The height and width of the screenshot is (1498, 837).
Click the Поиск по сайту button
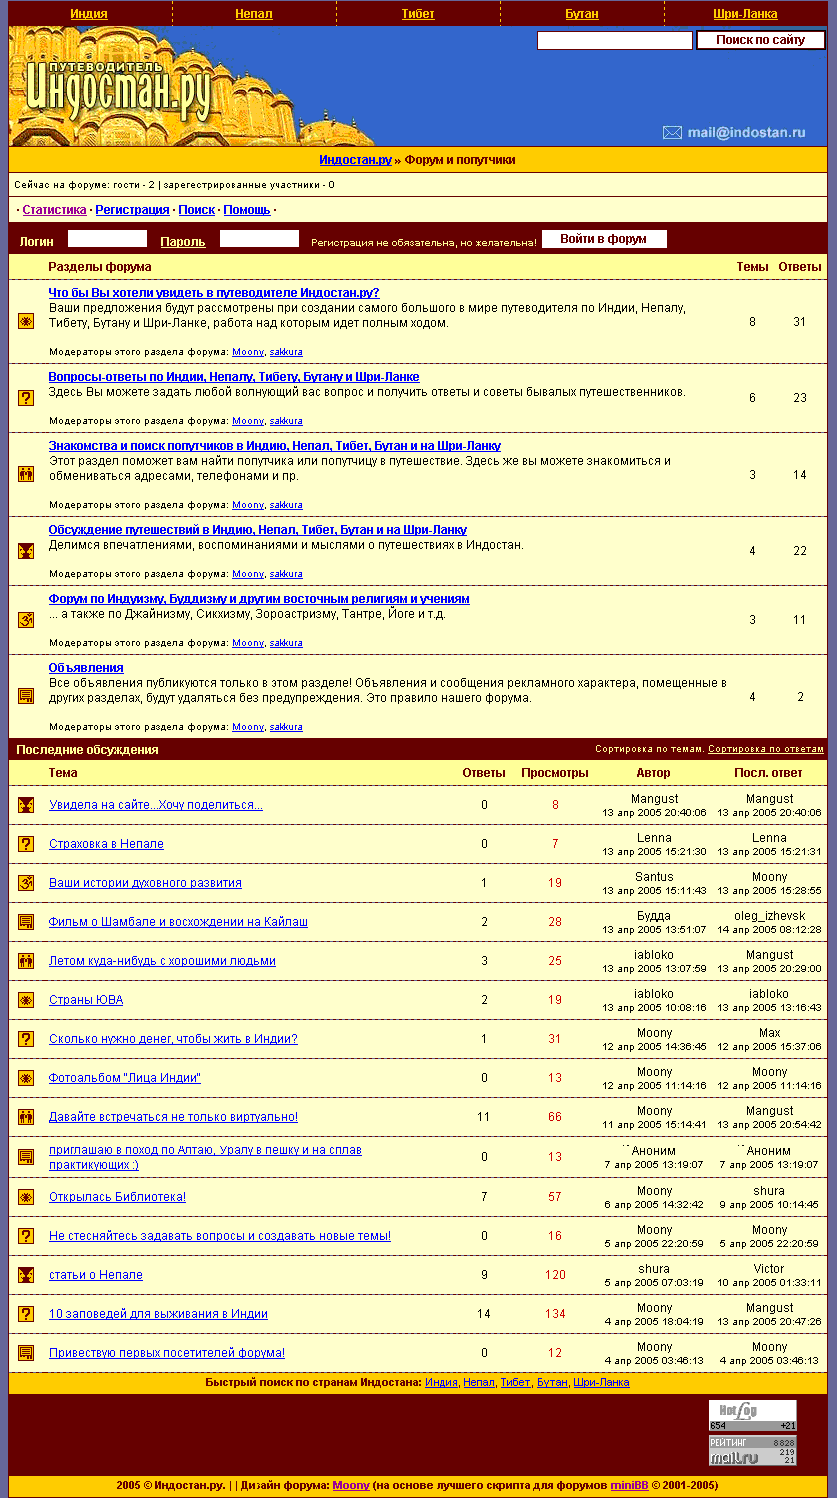[760, 41]
